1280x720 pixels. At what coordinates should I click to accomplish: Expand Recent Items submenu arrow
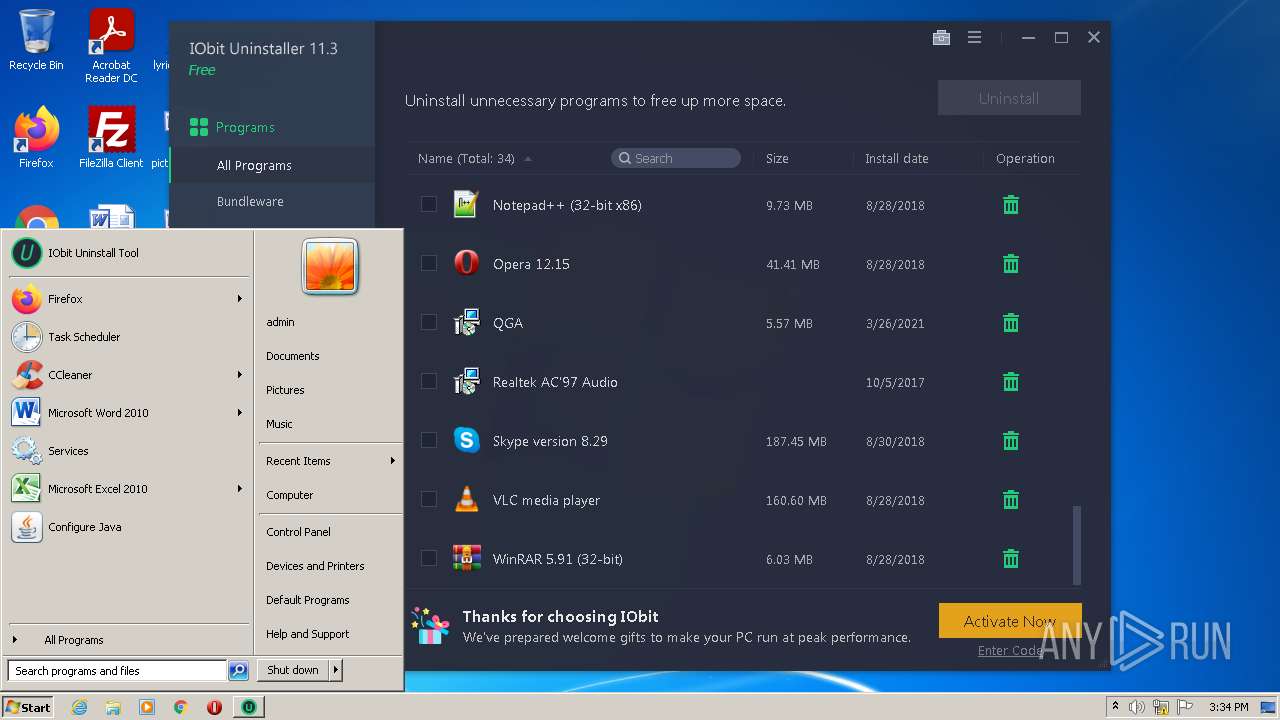(x=392, y=461)
